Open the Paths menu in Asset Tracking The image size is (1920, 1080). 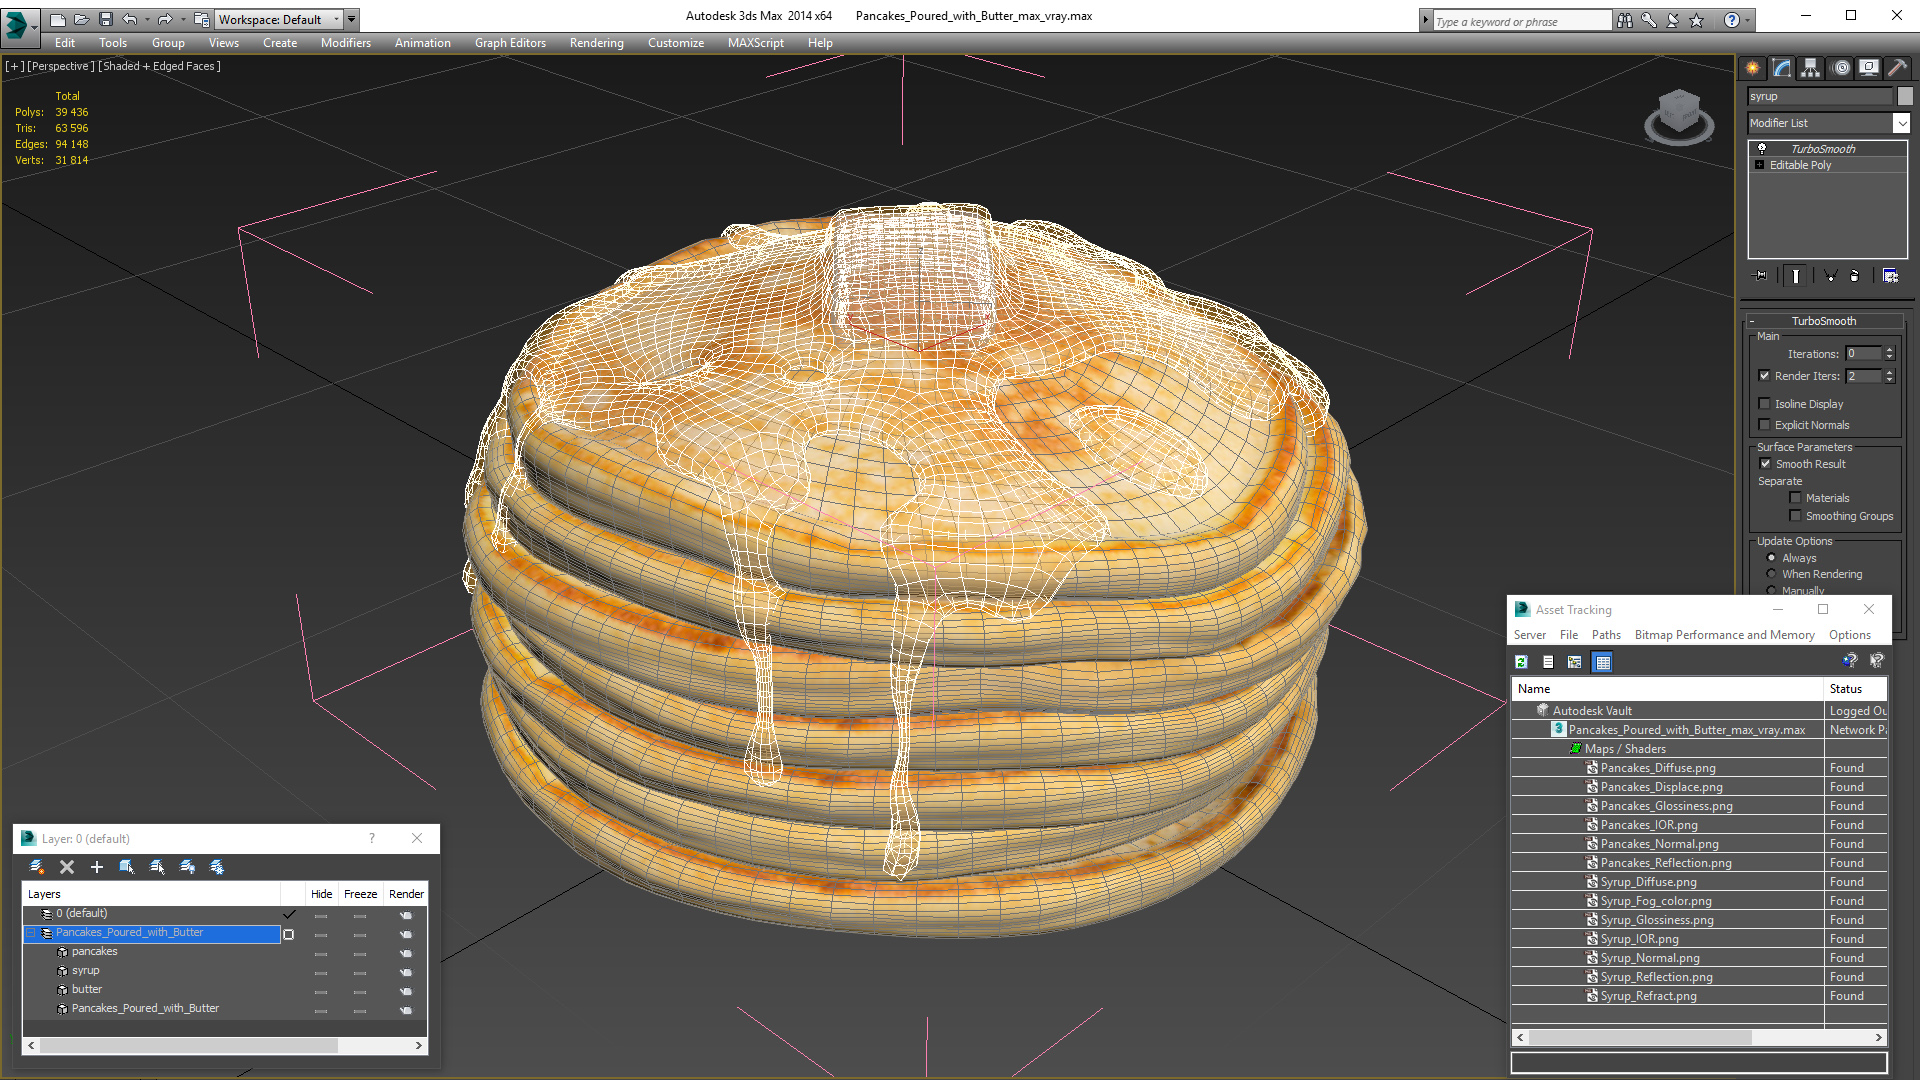pos(1606,635)
